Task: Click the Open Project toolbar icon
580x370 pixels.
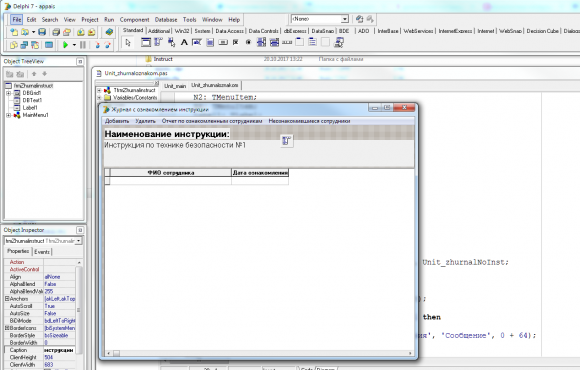Action: click(x=67, y=32)
